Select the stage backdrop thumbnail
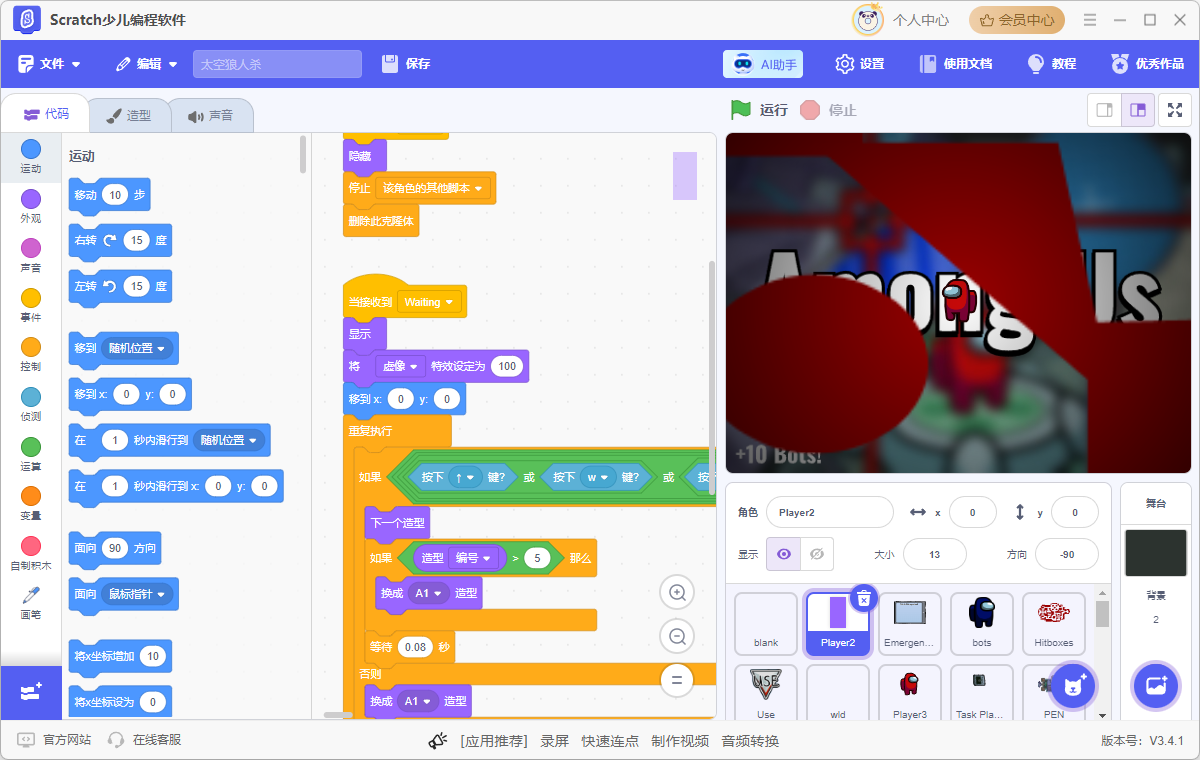Screen dimensions: 1200x760 [x=1155, y=553]
